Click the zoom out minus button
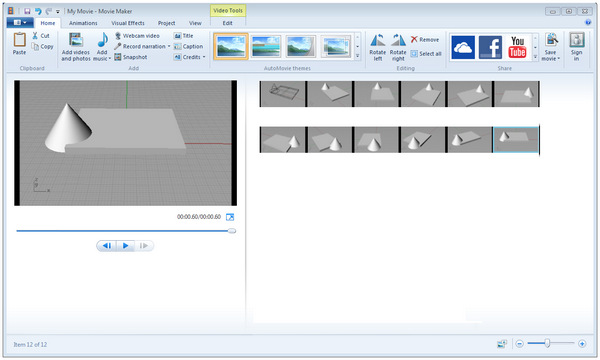Screen dimensions: 600x360 point(519,344)
